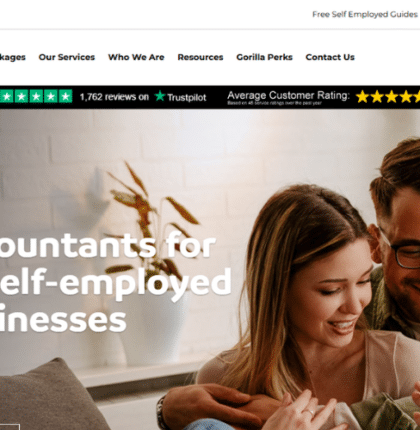Click the third yellow rating star
420x430 pixels.
pos(392,97)
